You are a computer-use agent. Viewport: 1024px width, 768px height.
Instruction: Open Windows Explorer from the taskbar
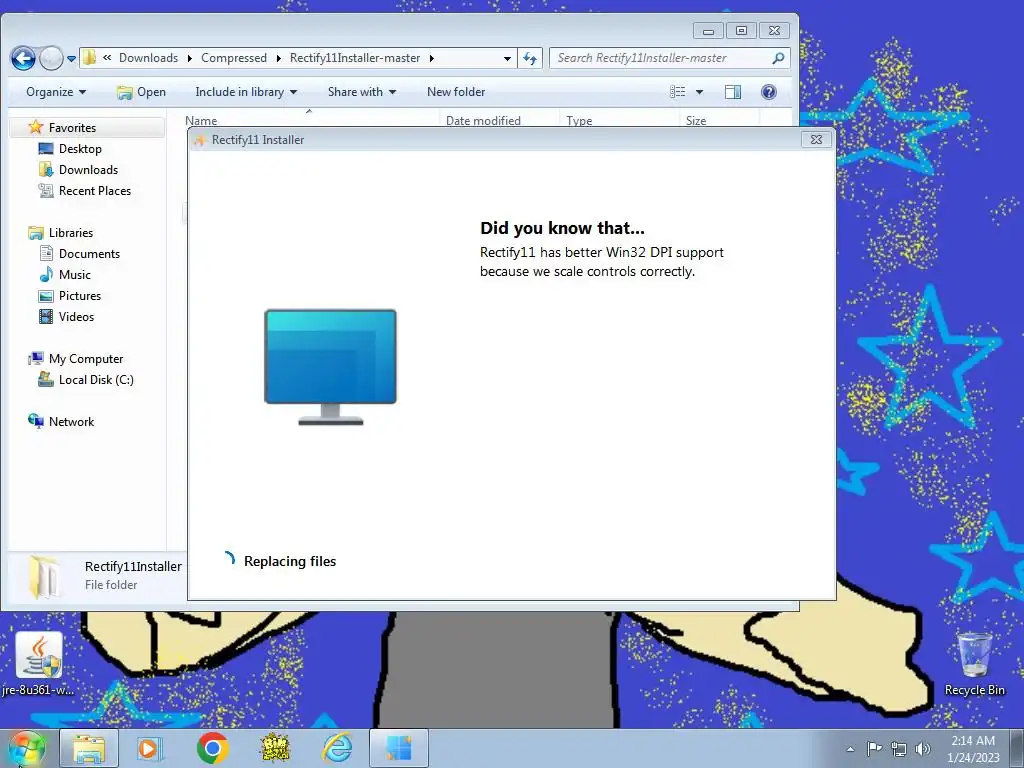[x=89, y=748]
